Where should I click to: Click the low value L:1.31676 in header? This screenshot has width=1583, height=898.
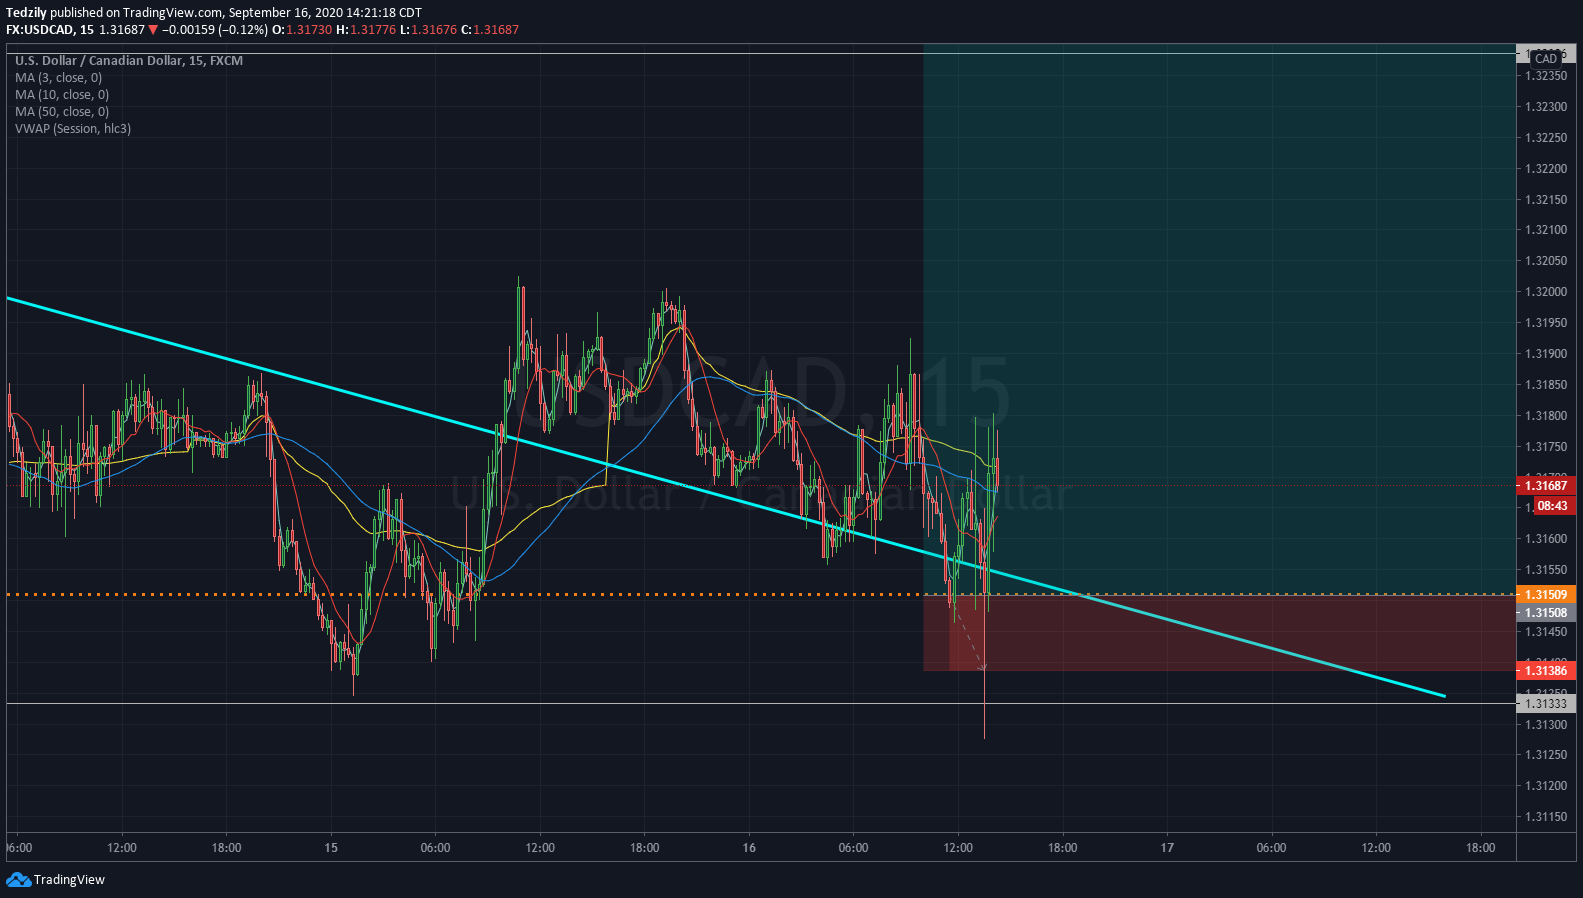click(428, 30)
